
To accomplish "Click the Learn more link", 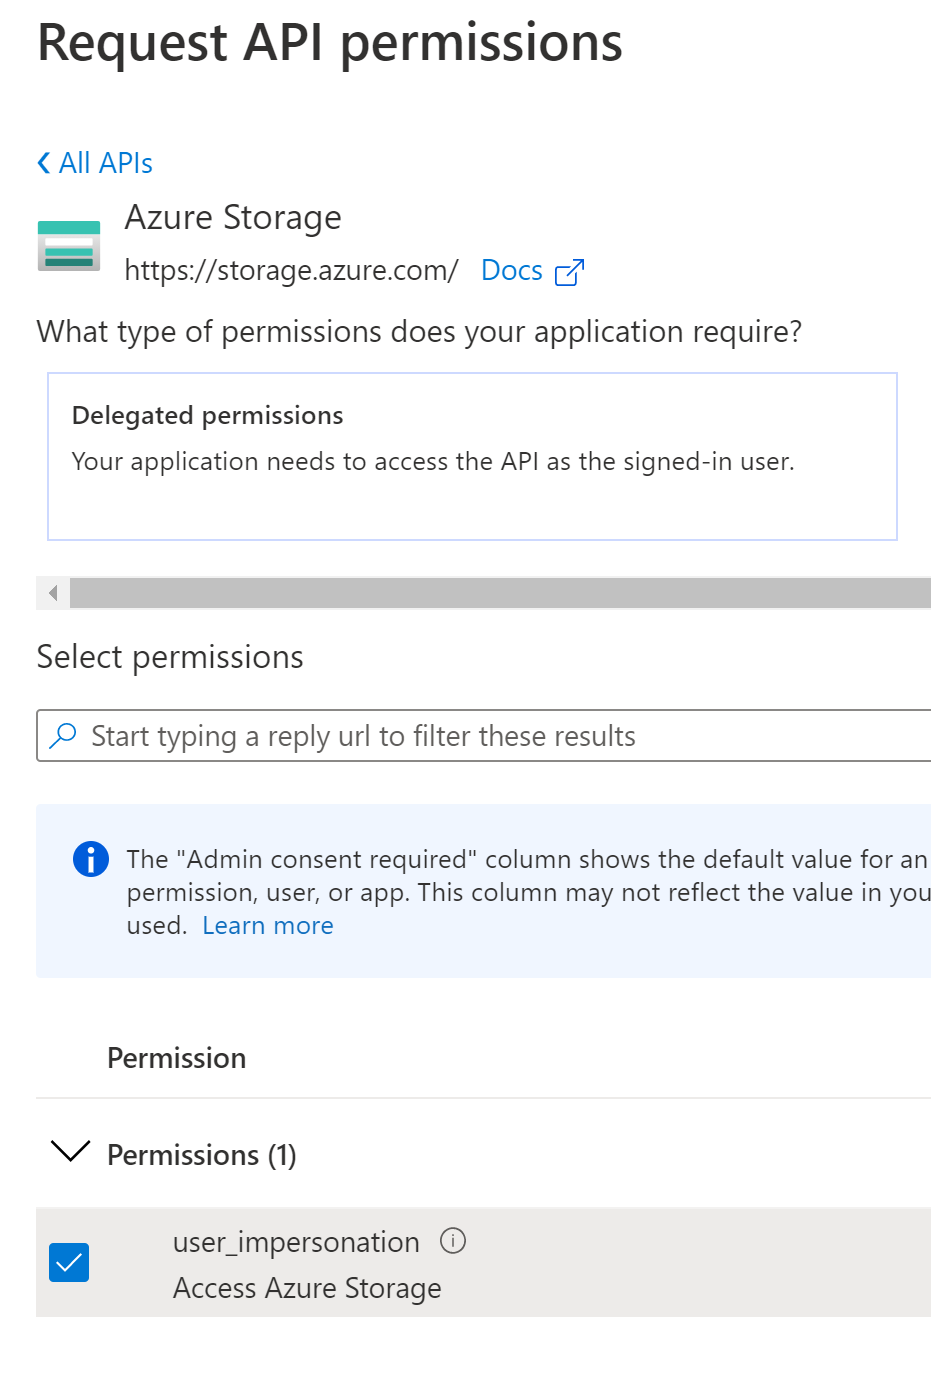I will tap(267, 925).
